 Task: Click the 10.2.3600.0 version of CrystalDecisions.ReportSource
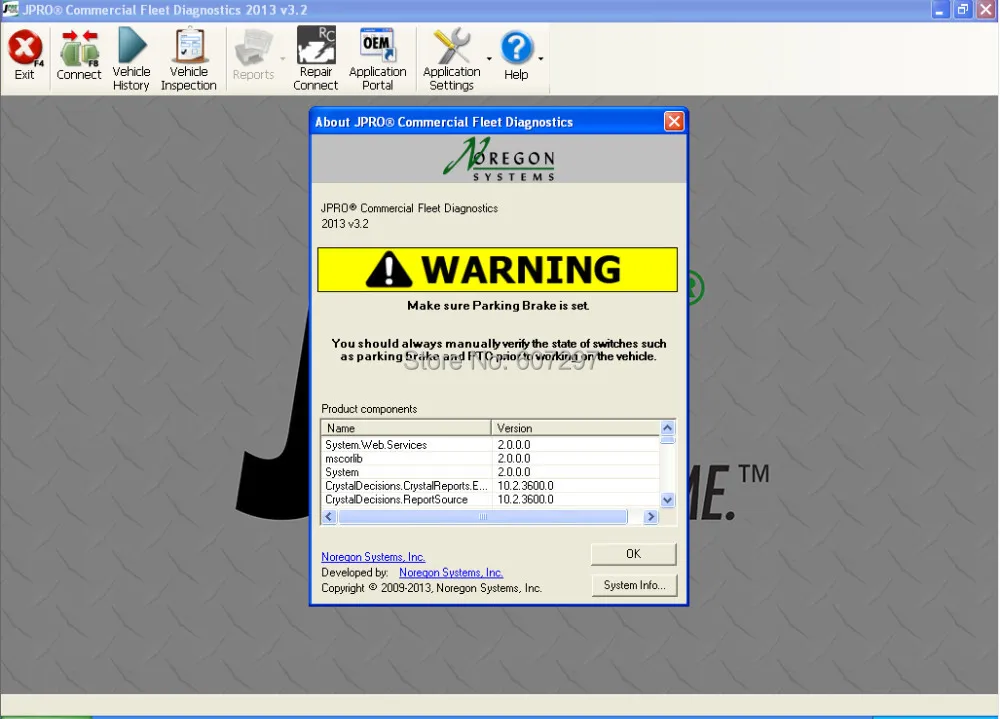pos(526,500)
